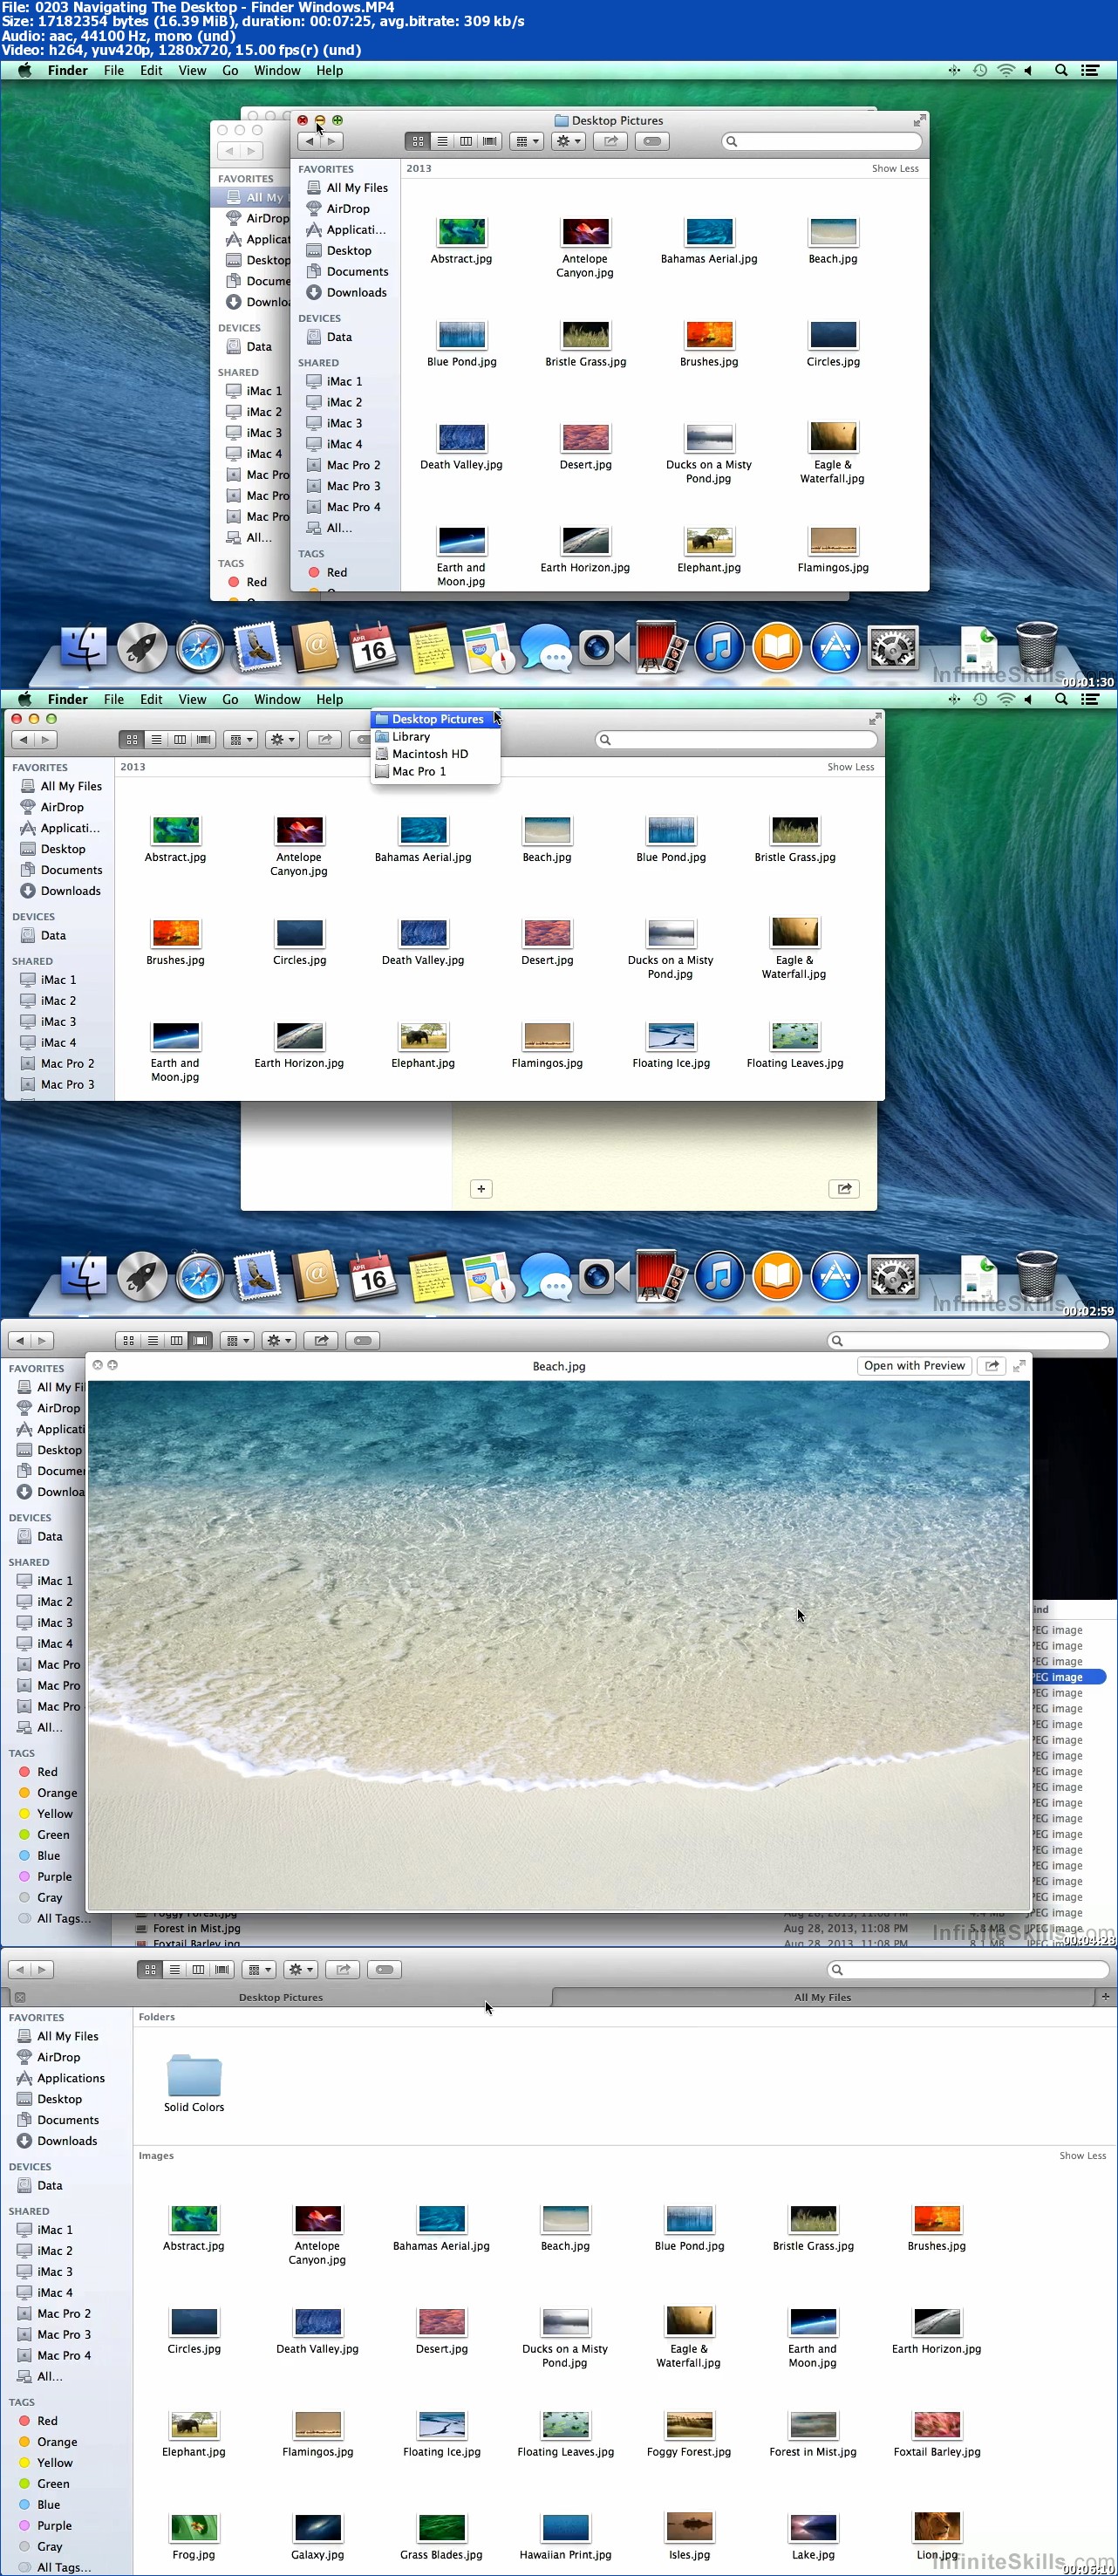Open AirDrop in the titled Desktop Pictures sidebar
The image size is (1118, 2576).
(x=348, y=208)
